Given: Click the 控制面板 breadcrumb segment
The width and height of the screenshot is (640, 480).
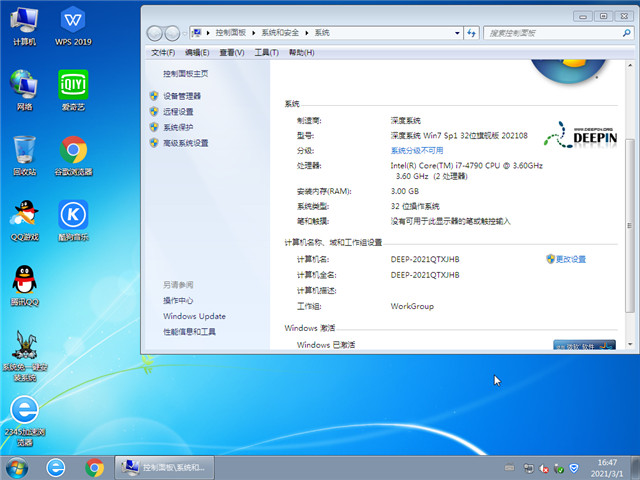Looking at the screenshot, I should [231, 33].
